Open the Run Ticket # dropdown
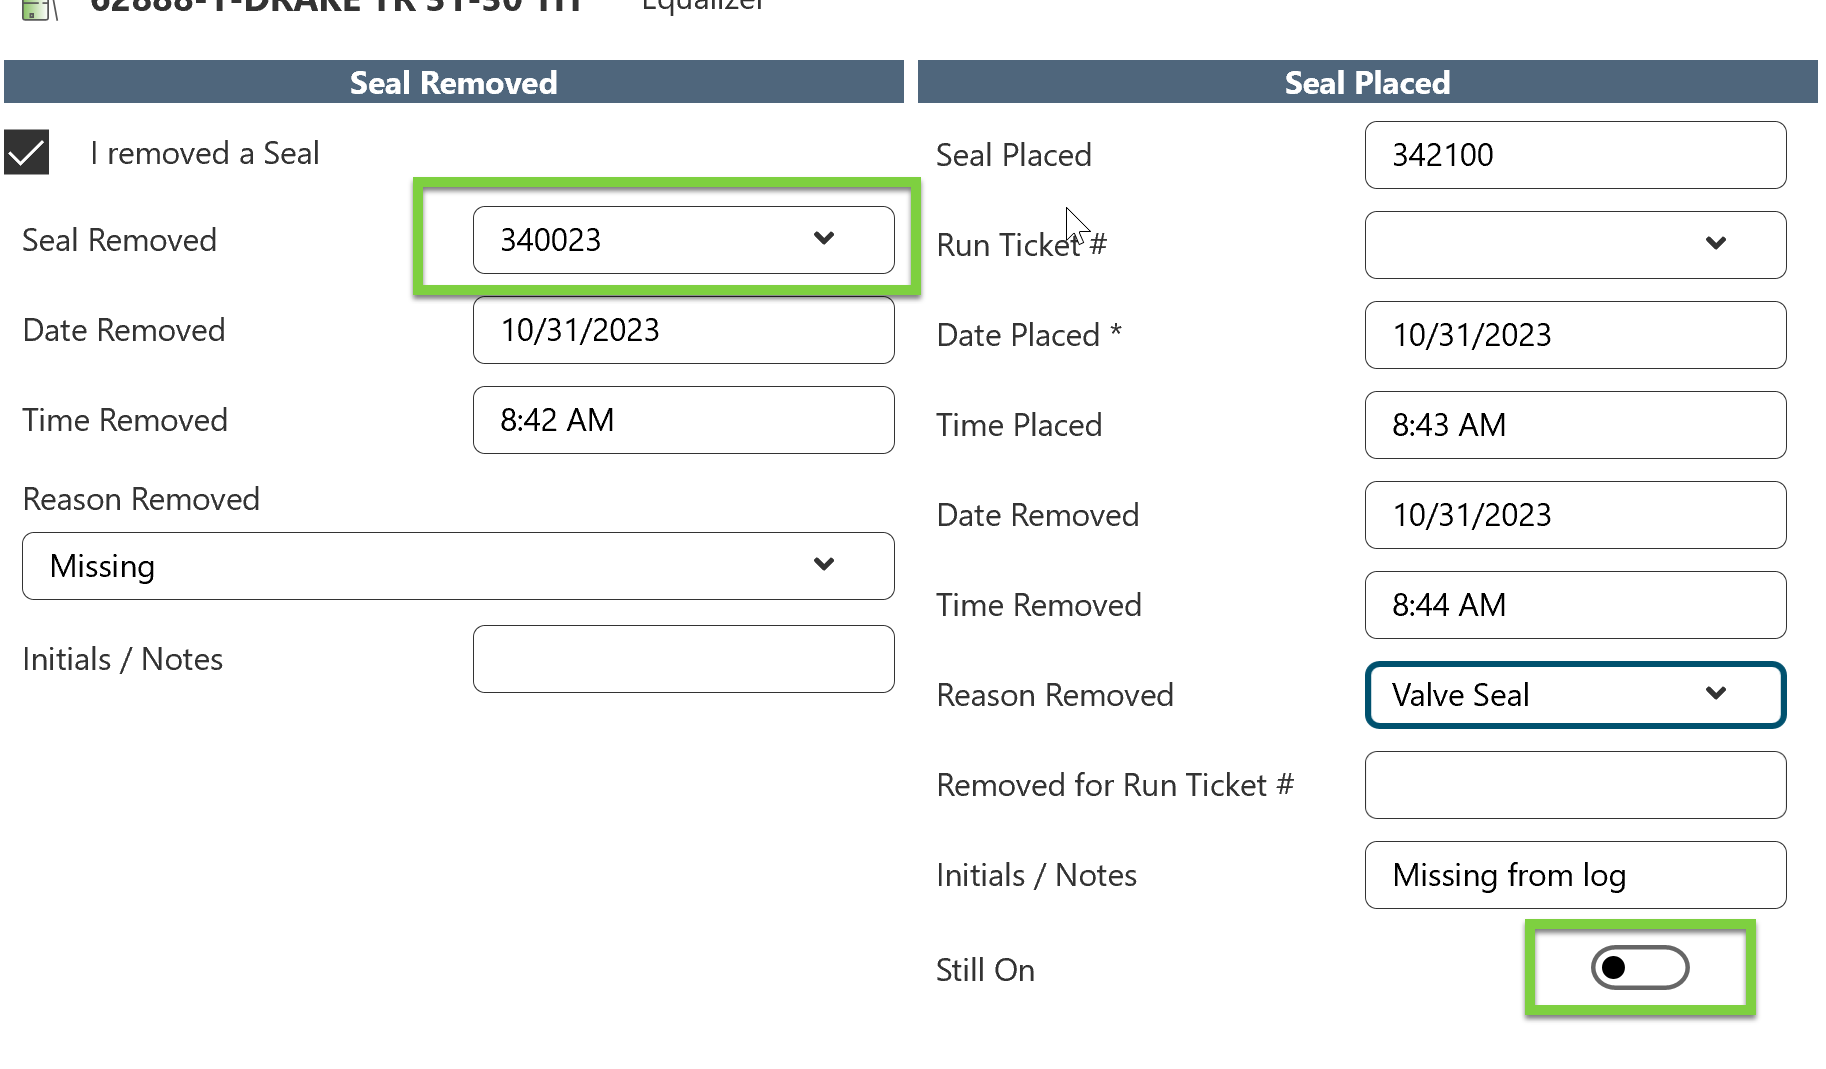The width and height of the screenshot is (1826, 1069). point(1575,245)
